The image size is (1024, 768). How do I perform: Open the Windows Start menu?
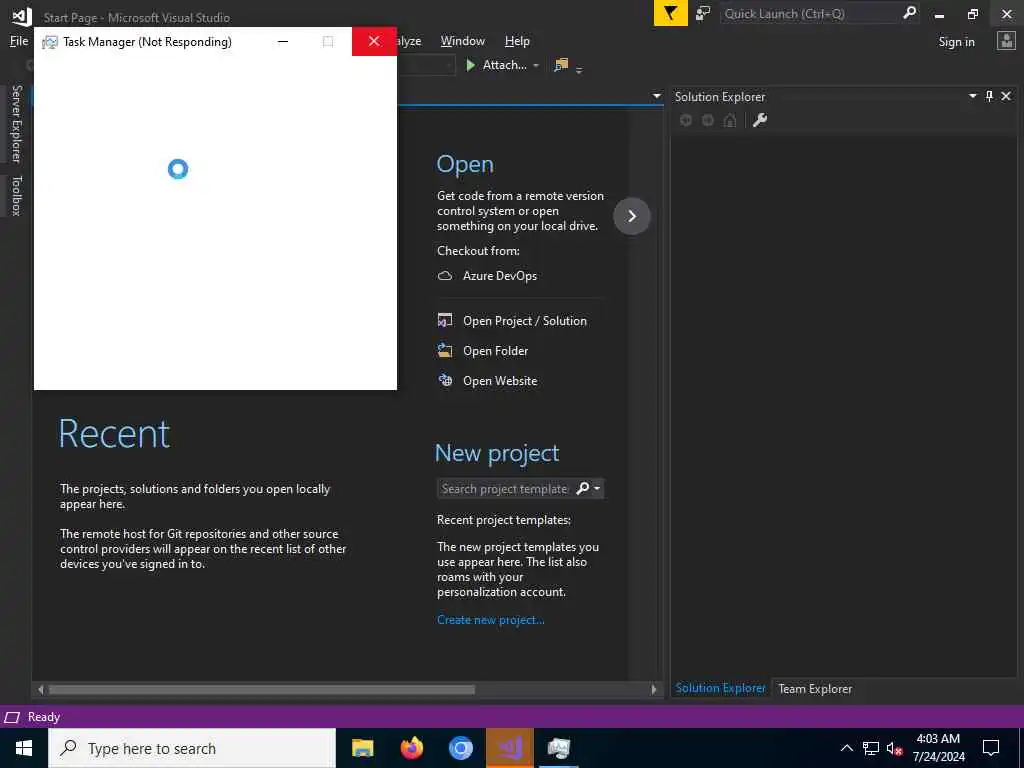tap(24, 748)
